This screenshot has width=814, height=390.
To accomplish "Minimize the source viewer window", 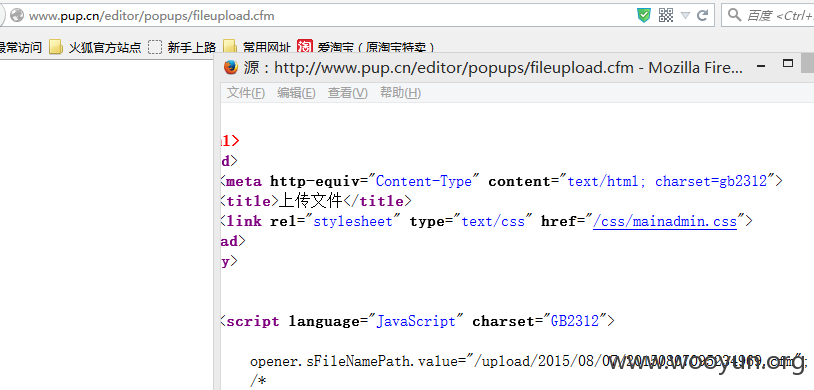I will [x=762, y=66].
